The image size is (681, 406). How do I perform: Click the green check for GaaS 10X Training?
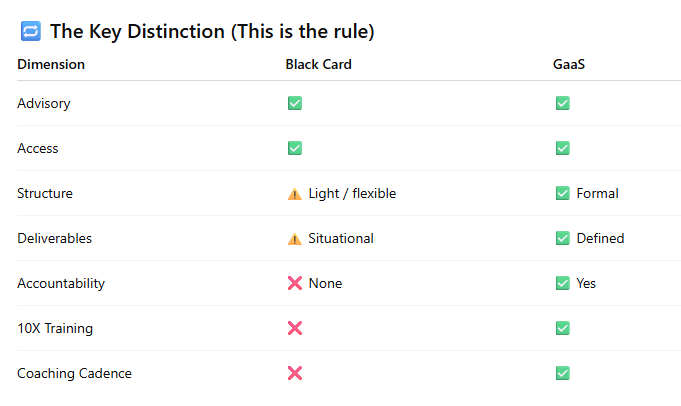[x=563, y=328]
